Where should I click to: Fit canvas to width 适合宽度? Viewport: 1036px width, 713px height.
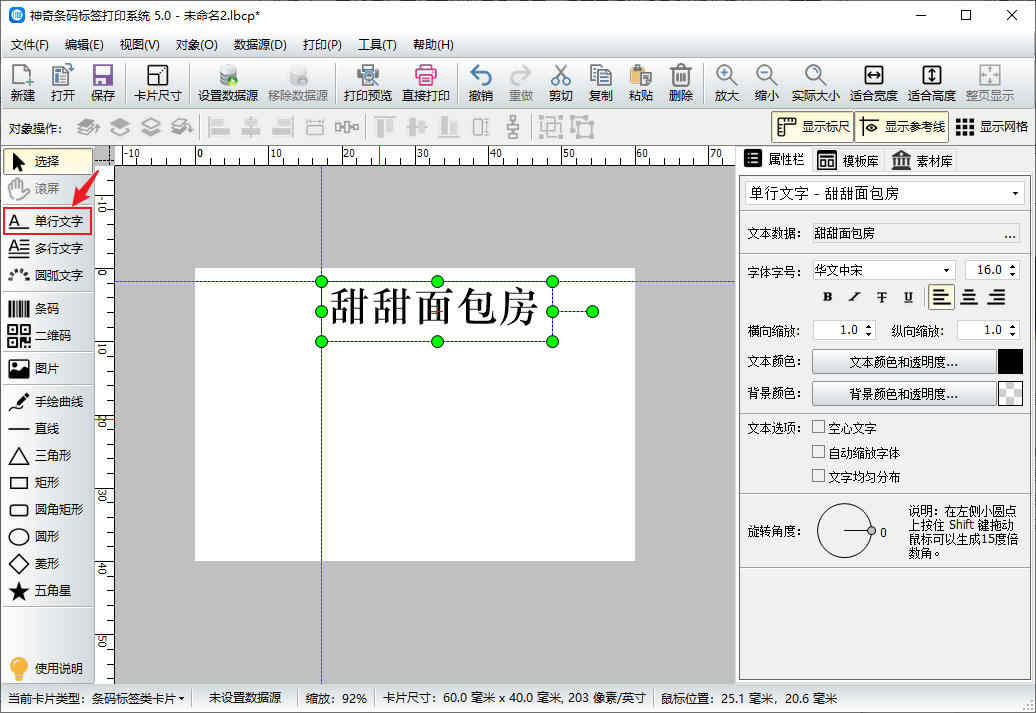coord(873,83)
